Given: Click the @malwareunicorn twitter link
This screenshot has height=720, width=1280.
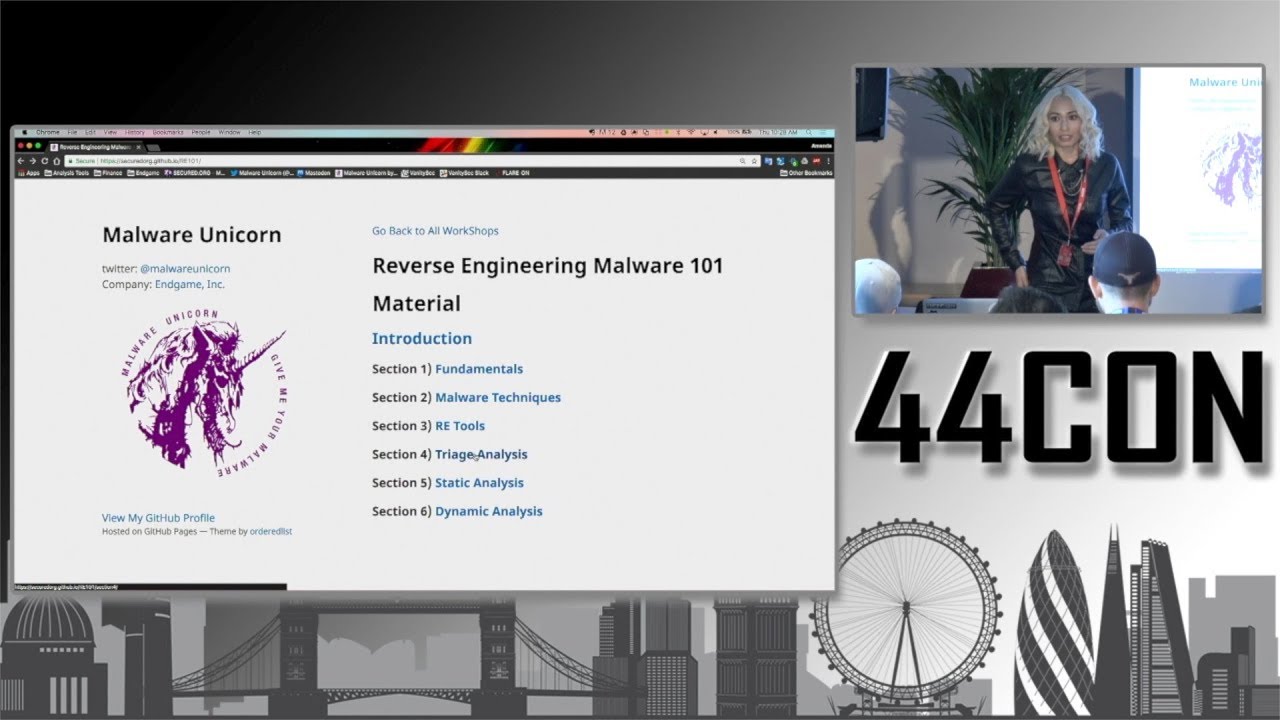Looking at the screenshot, I should [185, 269].
